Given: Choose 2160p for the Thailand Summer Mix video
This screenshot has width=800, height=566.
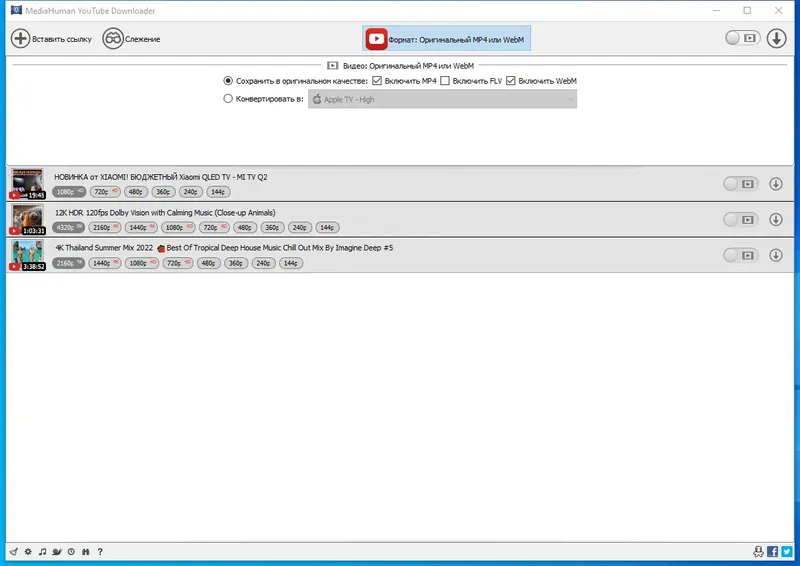Looking at the screenshot, I should (x=68, y=263).
